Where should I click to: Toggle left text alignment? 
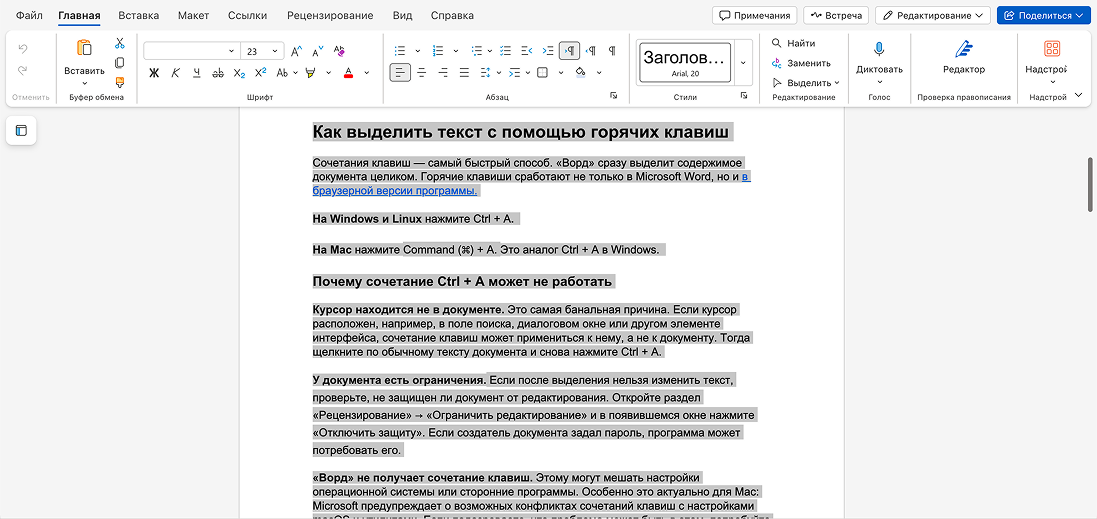click(x=400, y=72)
